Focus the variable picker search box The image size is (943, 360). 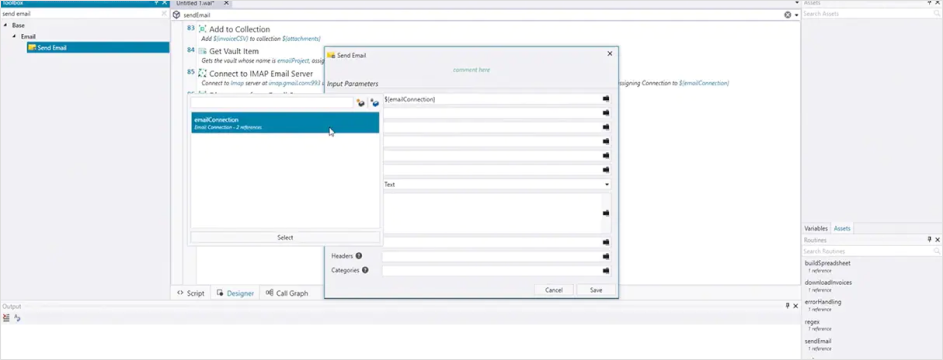coord(272,103)
